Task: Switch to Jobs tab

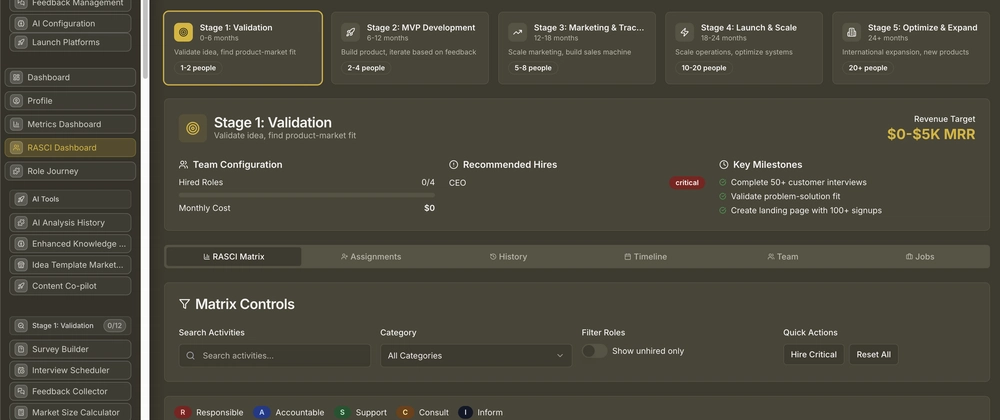Action: pyautogui.click(x=920, y=257)
